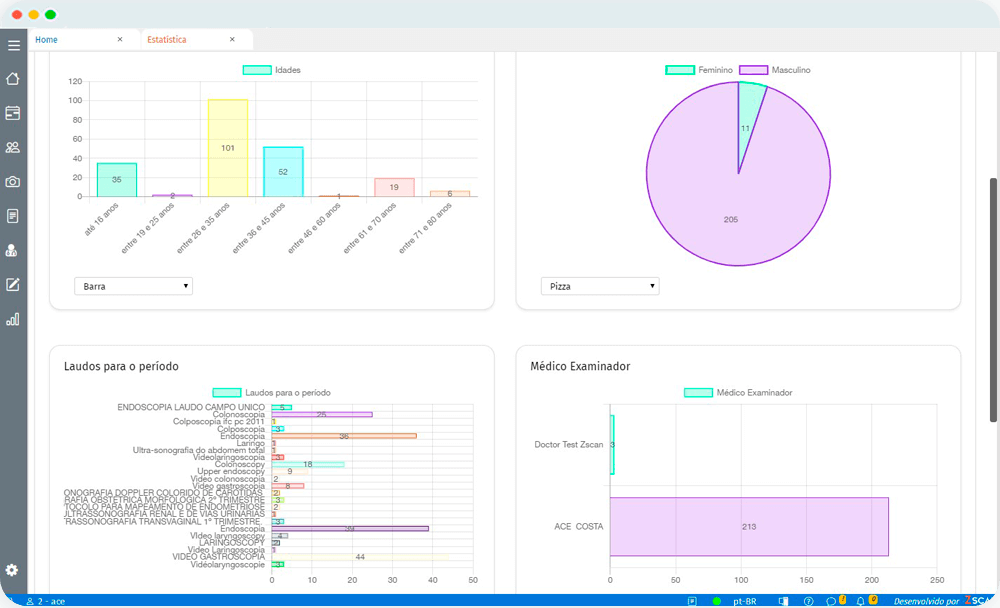The image size is (1000, 608).
Task: Click the Upper endoscopy axis label
Action: (231, 471)
